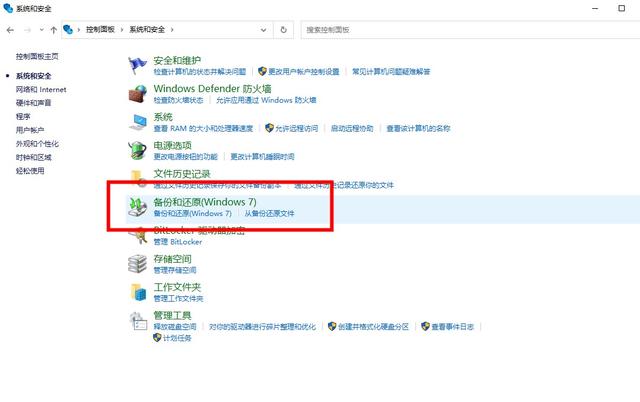Click the File History folder icon
The image size is (640, 402).
(x=138, y=178)
